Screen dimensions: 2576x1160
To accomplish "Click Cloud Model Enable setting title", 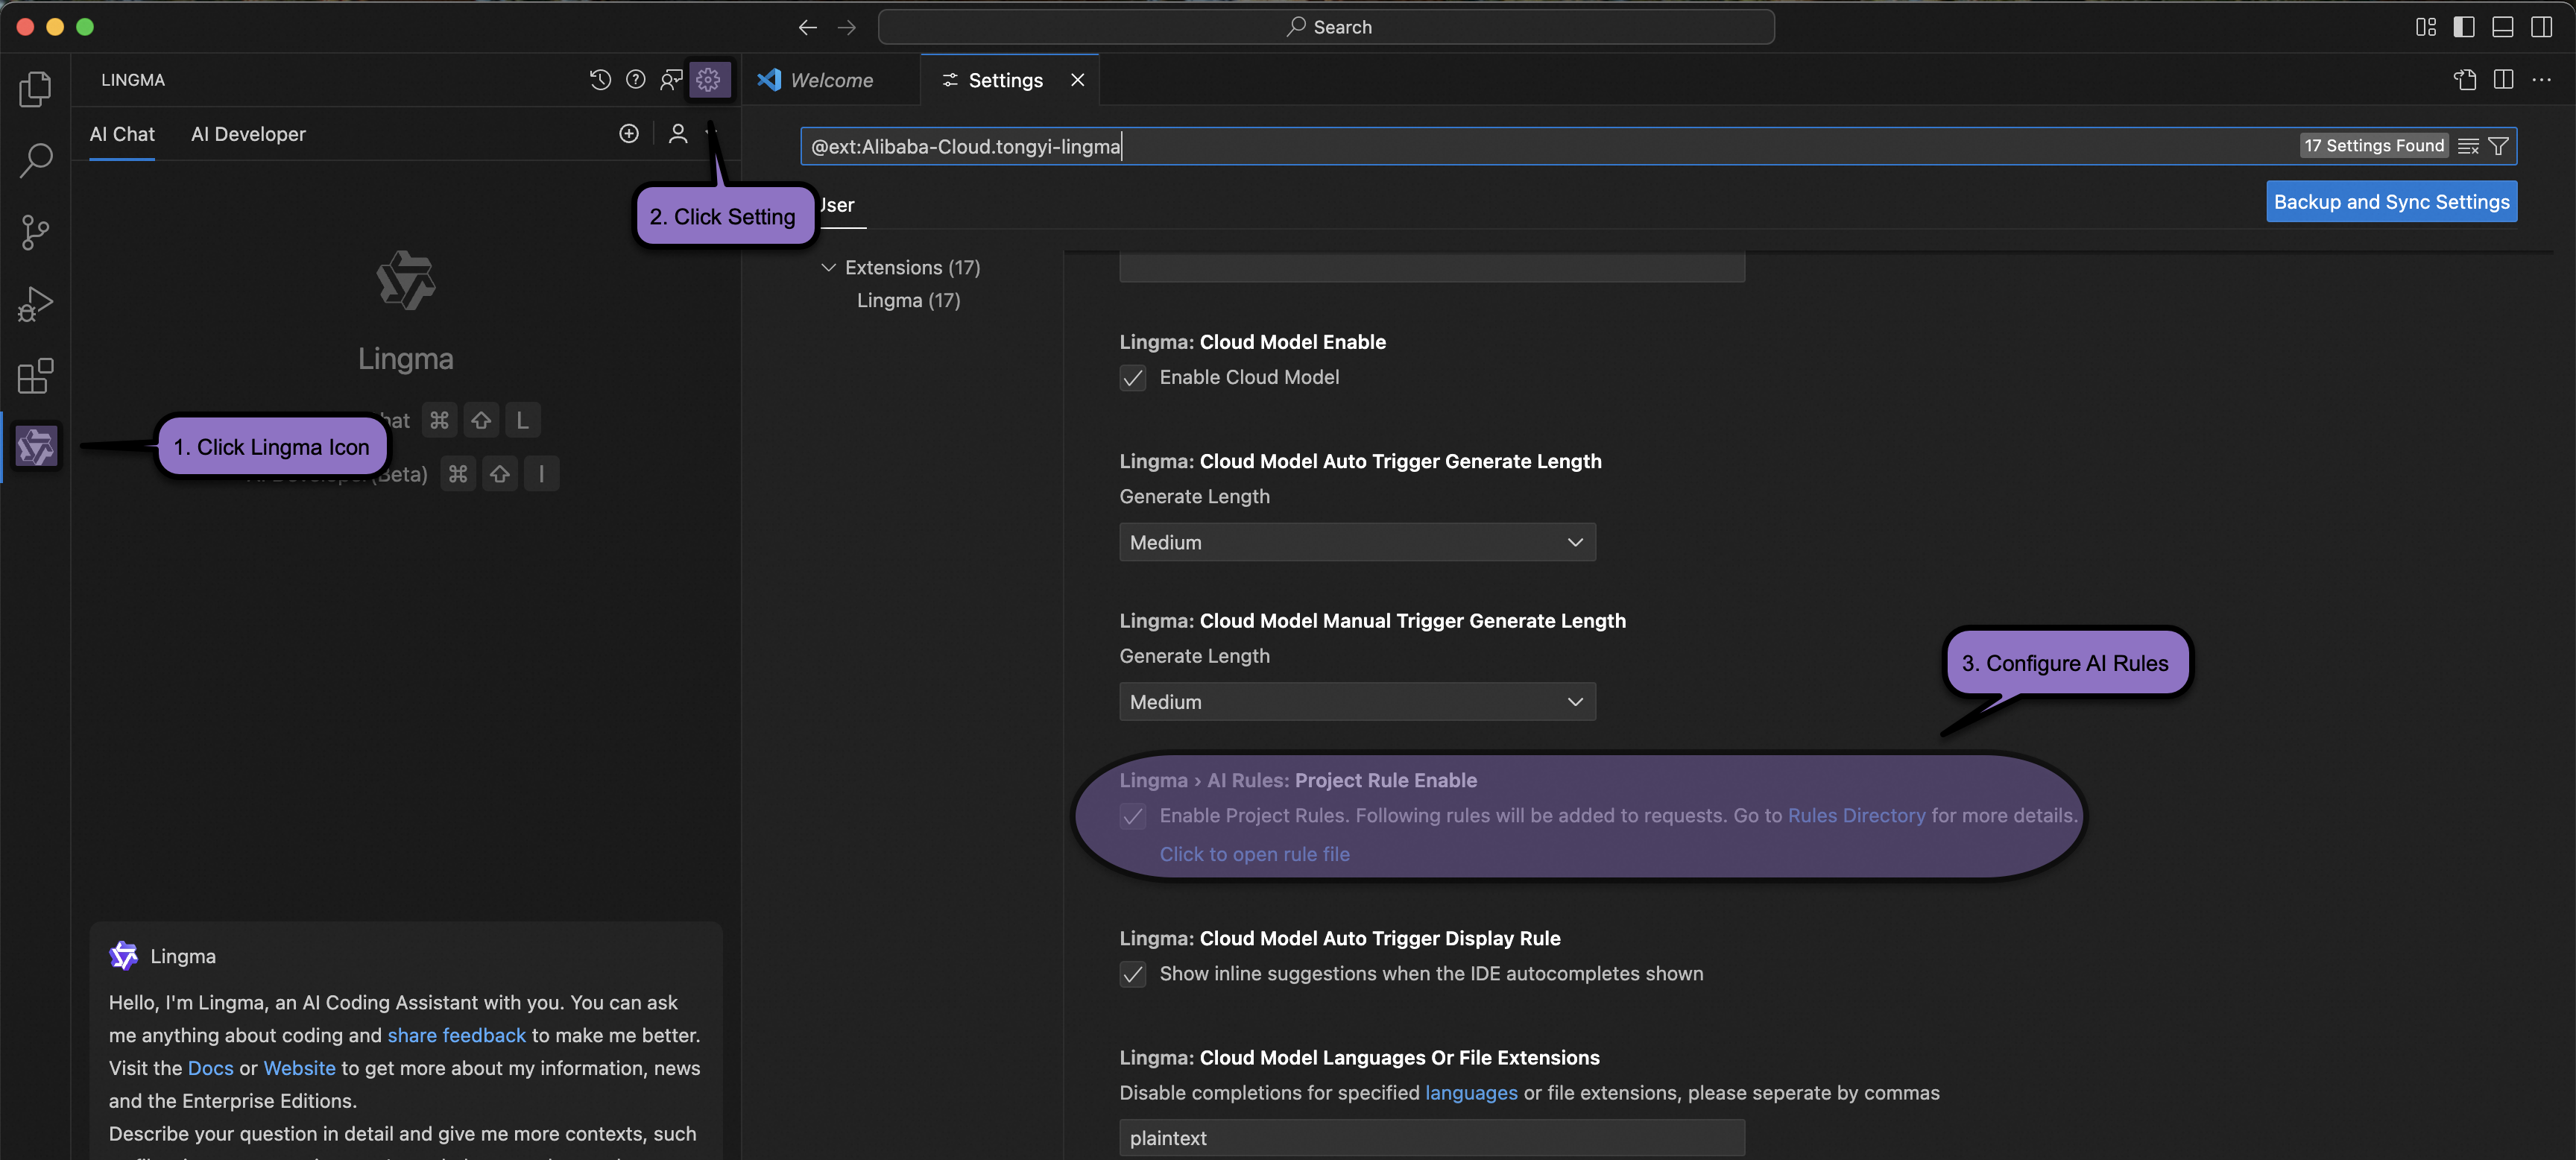I will tap(1252, 342).
